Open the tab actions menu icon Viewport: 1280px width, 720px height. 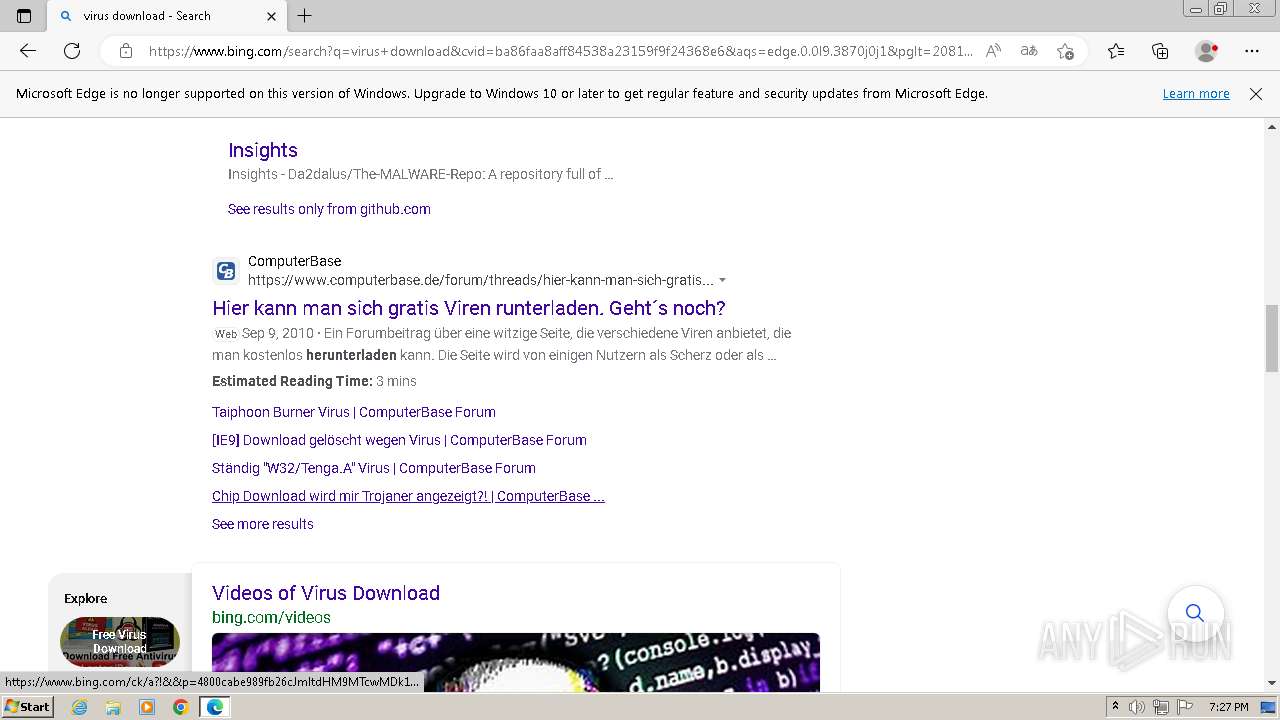click(24, 16)
